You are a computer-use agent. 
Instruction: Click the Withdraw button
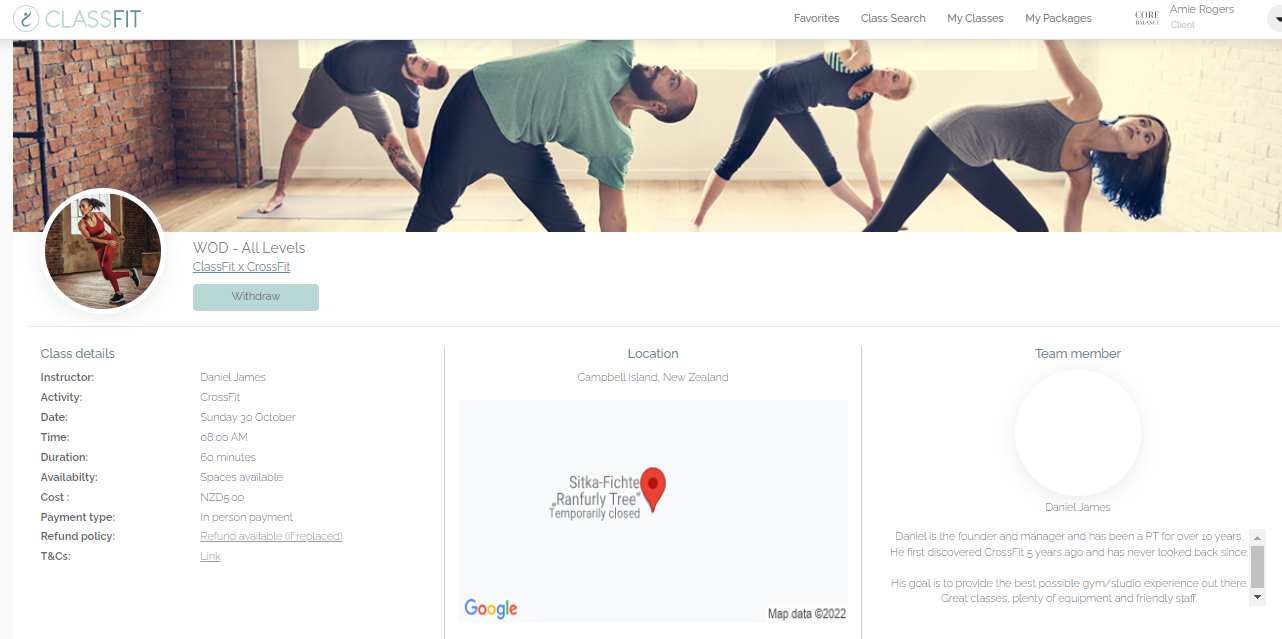click(256, 297)
